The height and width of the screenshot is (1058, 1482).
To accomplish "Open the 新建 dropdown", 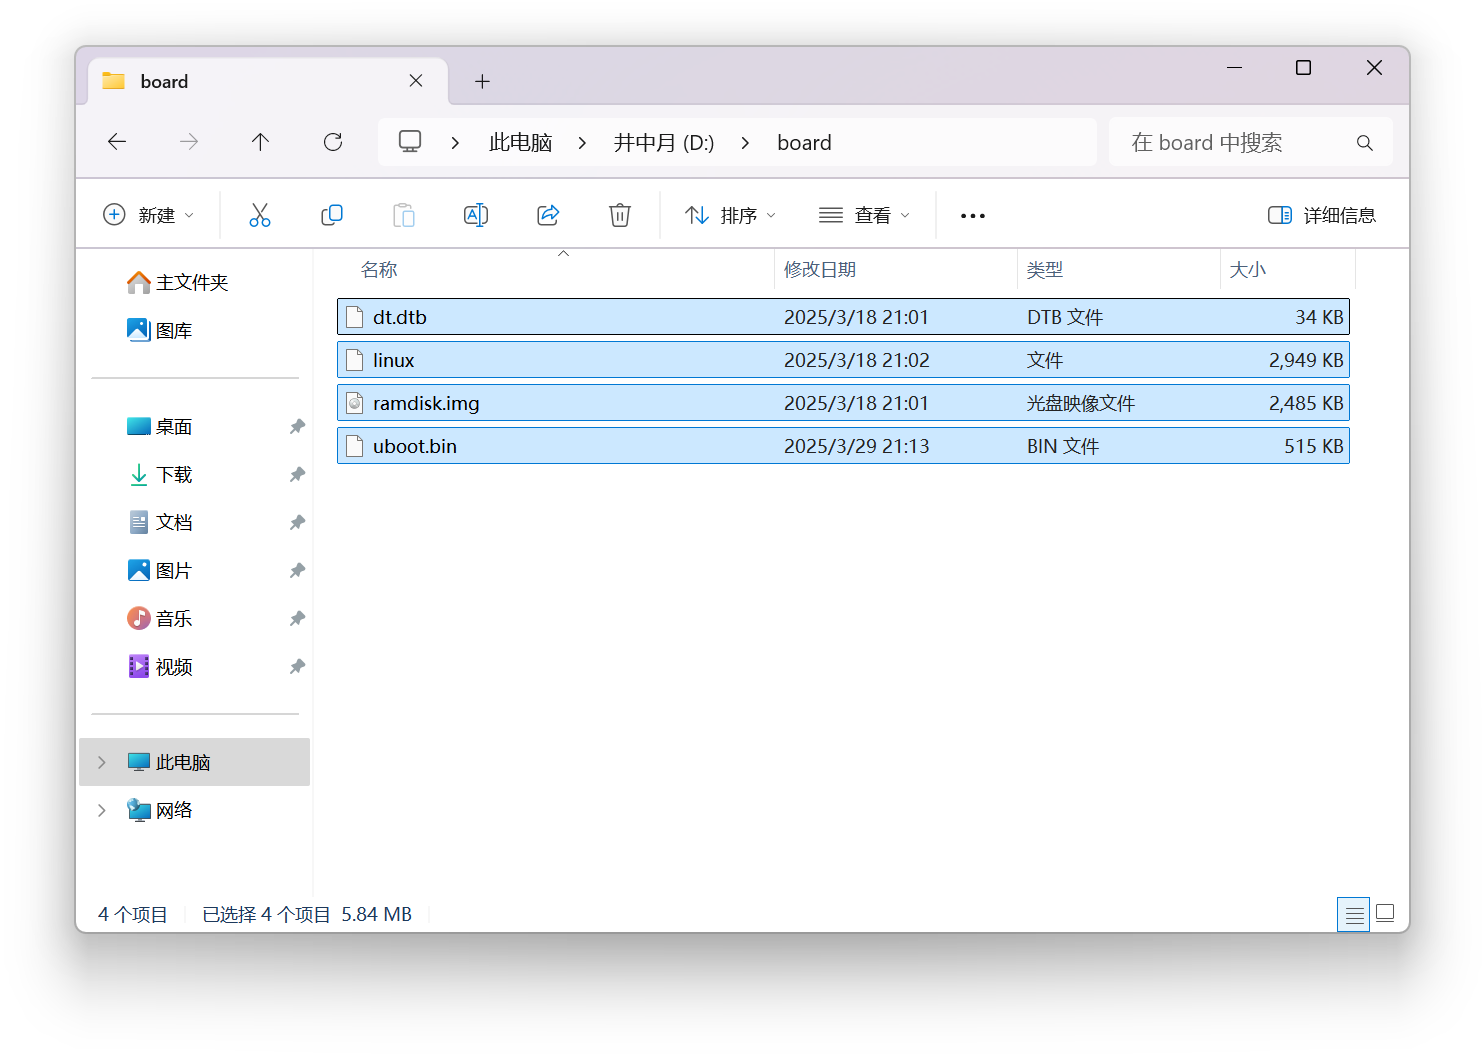I will [149, 214].
